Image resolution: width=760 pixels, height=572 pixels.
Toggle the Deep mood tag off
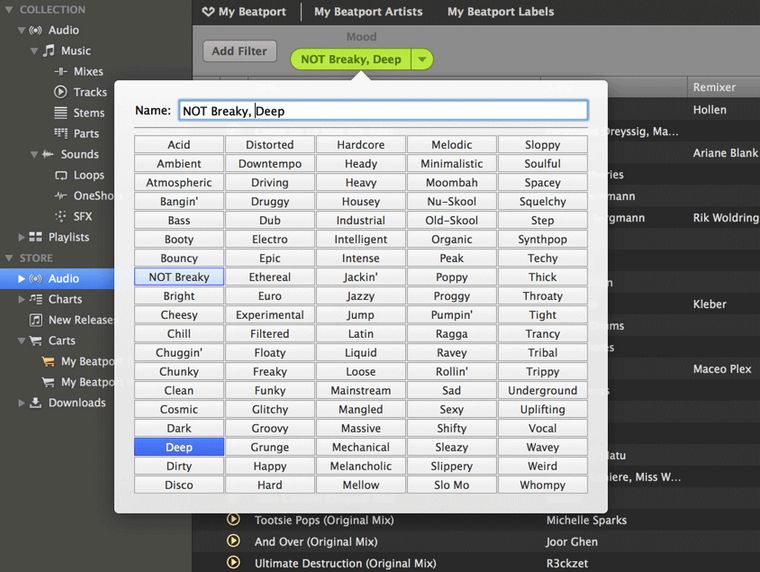point(179,447)
